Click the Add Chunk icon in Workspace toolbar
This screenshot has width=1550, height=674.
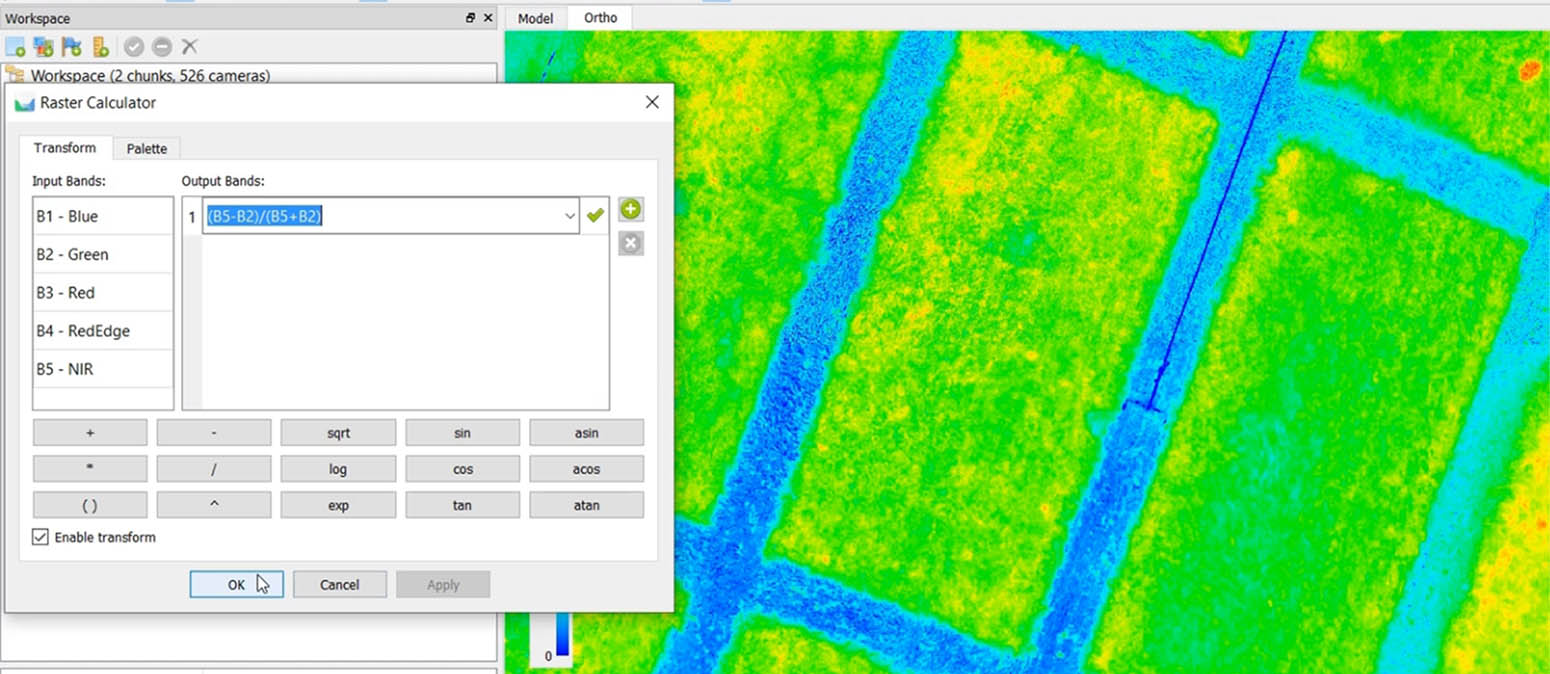(15, 47)
